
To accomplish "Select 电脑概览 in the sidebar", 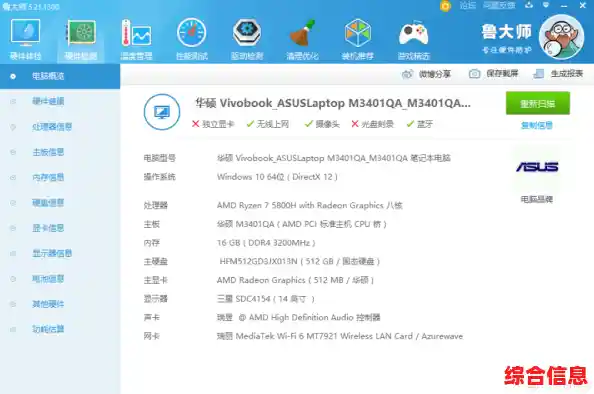I will (60, 76).
